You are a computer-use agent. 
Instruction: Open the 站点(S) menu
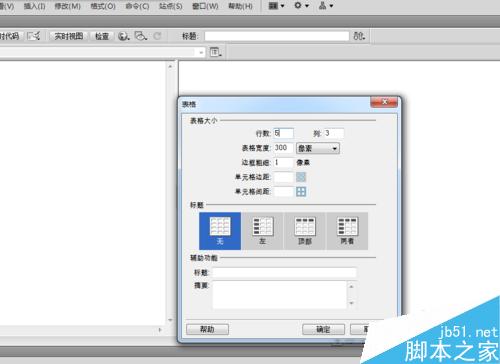pos(171,6)
